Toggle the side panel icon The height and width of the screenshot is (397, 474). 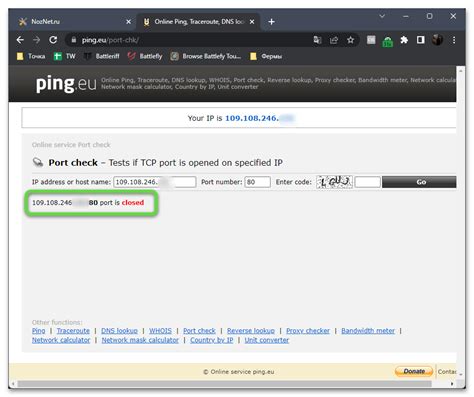(420, 40)
